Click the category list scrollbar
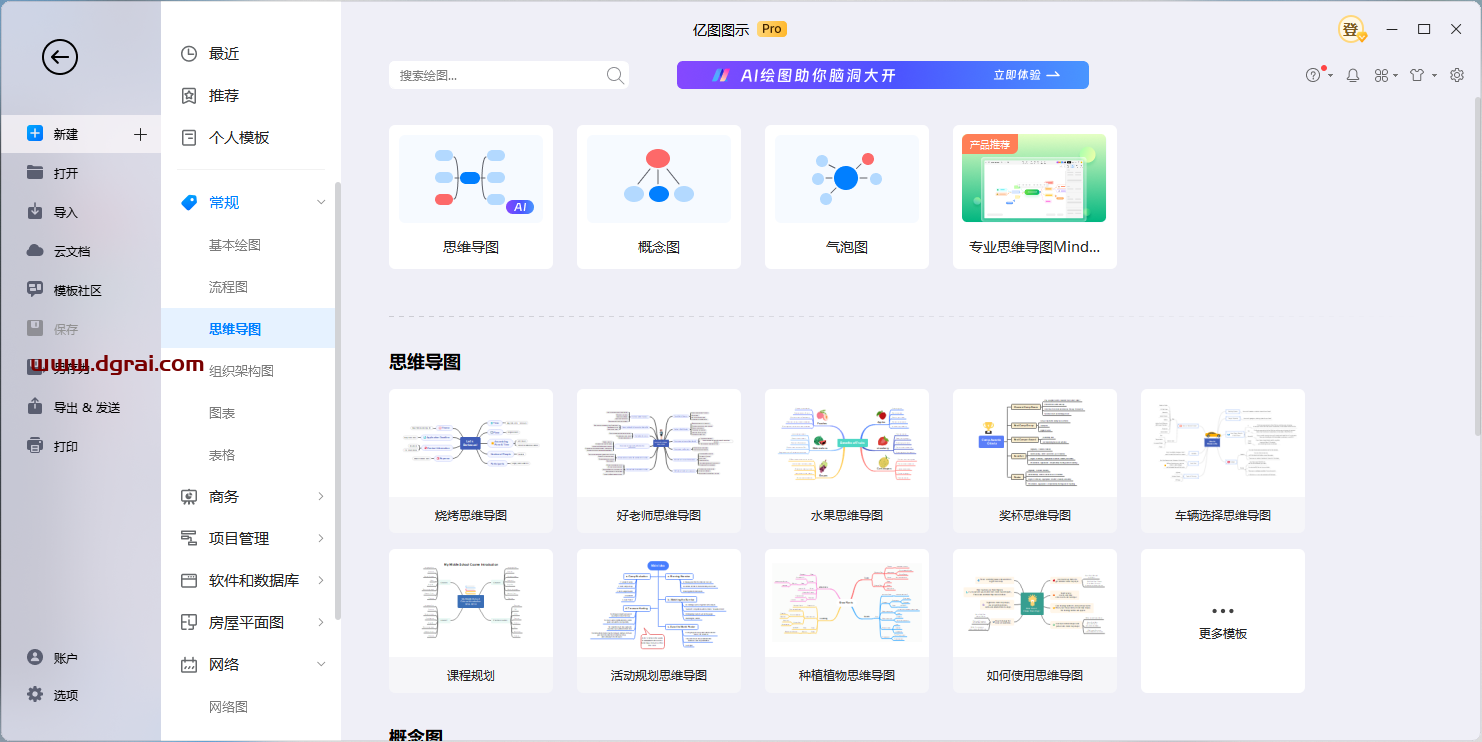This screenshot has width=1482, height=742. tap(338, 400)
